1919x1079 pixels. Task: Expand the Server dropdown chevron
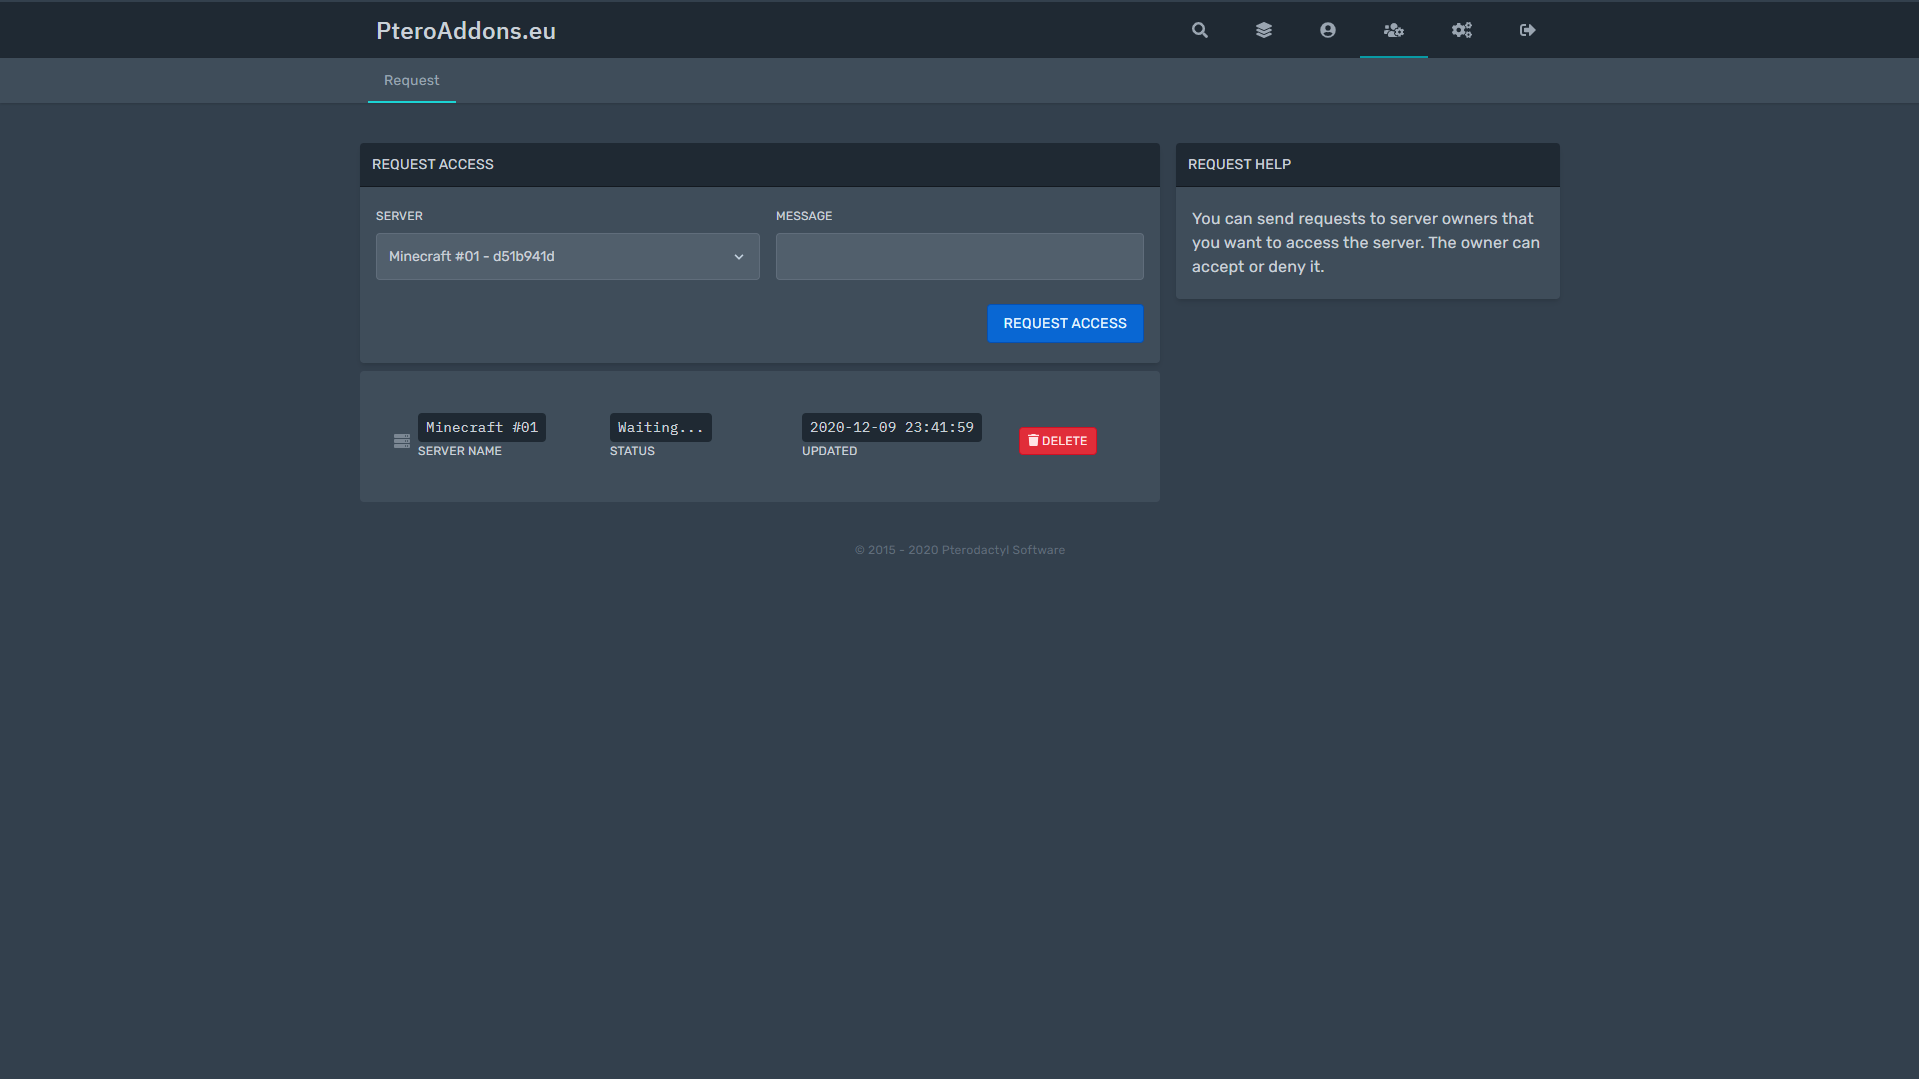pos(739,257)
